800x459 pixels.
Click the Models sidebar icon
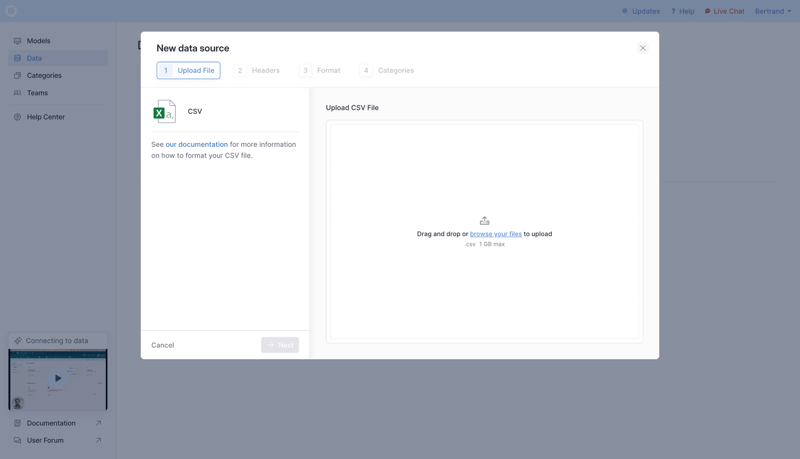(x=17, y=41)
